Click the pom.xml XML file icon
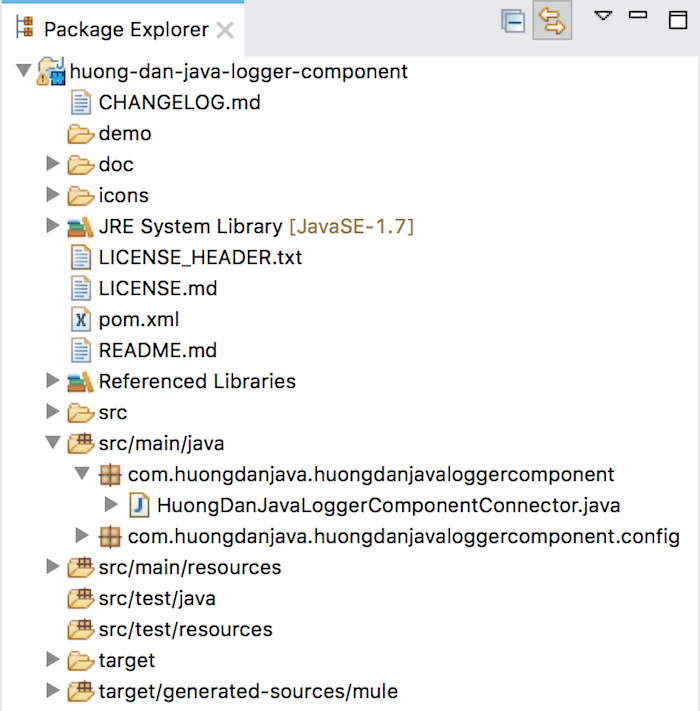The image size is (700, 711). 81,319
